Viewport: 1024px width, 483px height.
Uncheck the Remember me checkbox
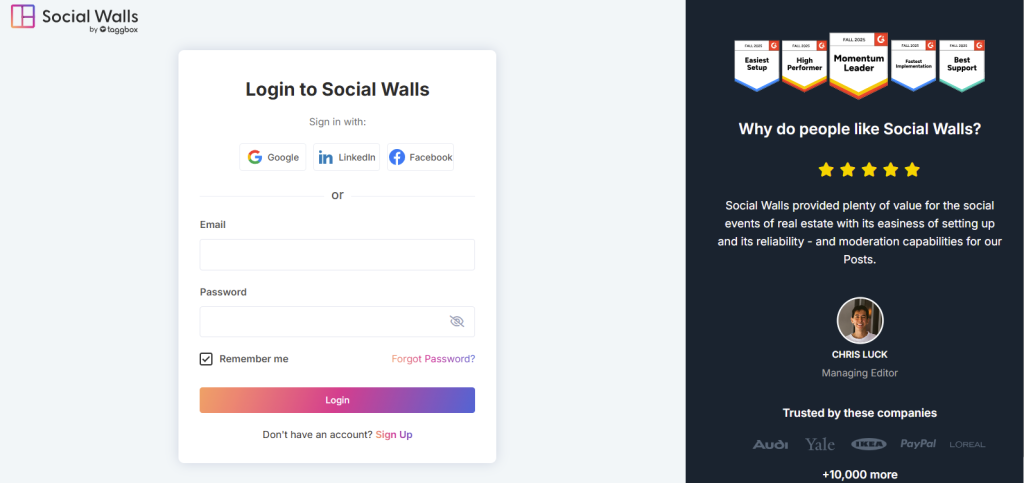point(206,359)
